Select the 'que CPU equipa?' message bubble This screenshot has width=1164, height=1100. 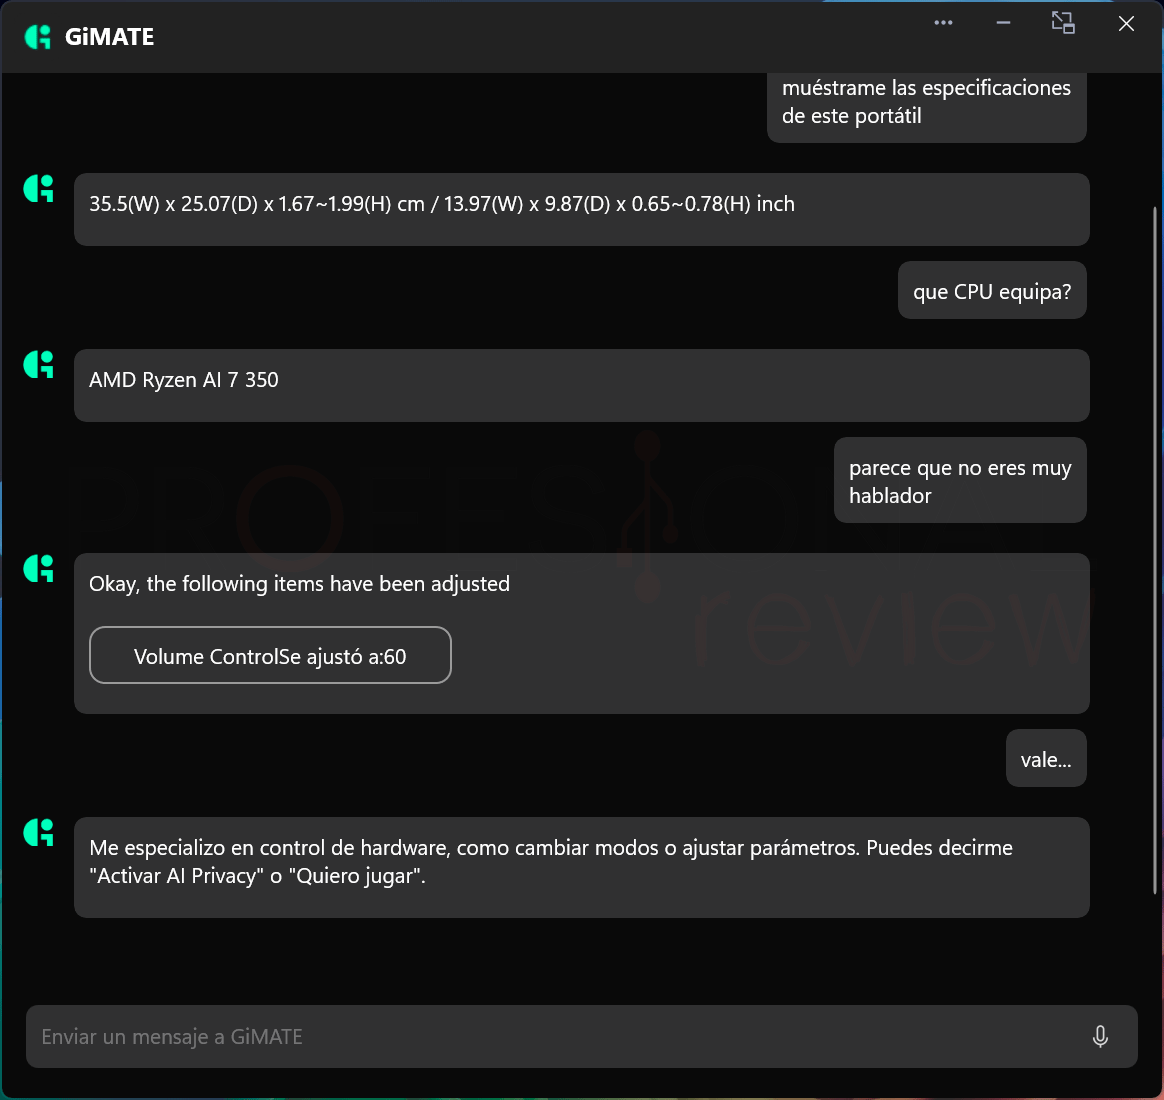(992, 290)
